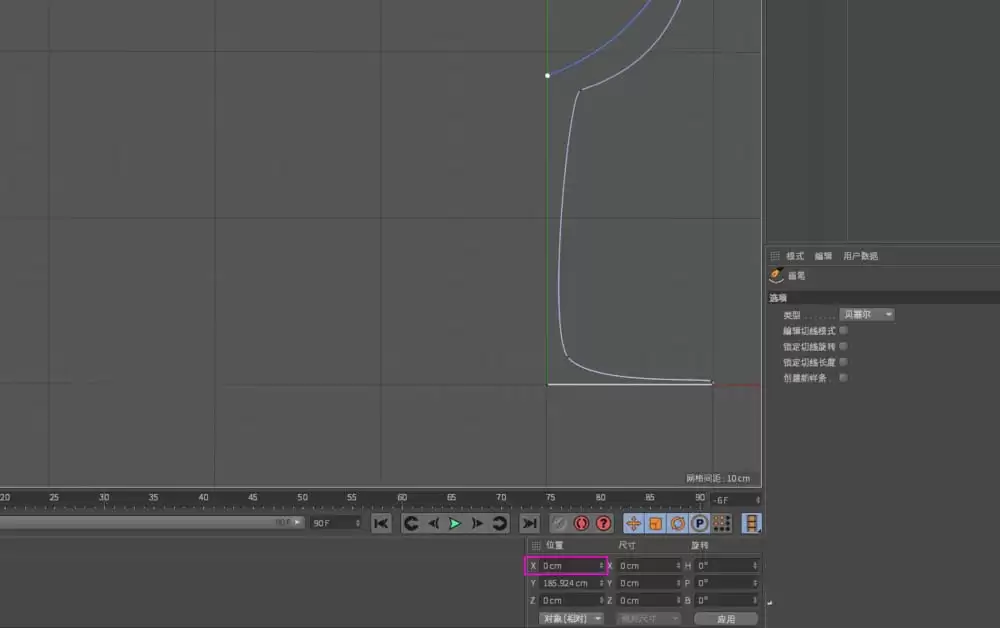This screenshot has height=628, width=1000.
Task: Enable autokeying via the red circle icon
Action: coord(581,523)
